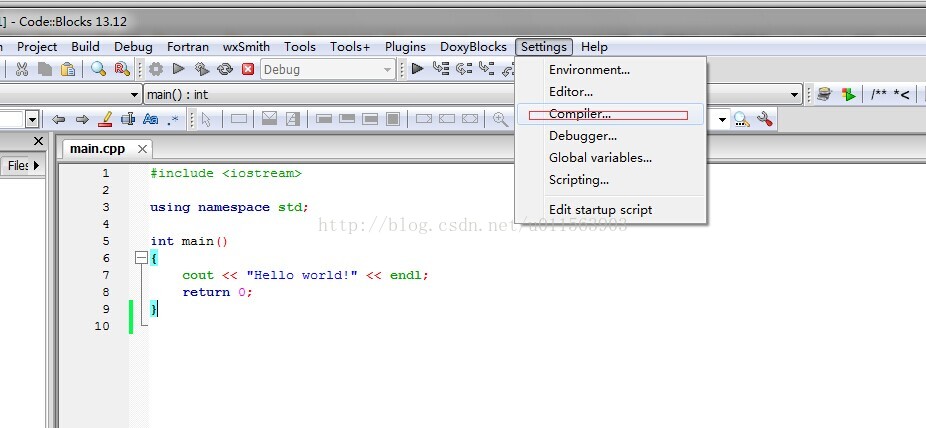Click the Step into debug icon
This screenshot has width=926, height=428.
pos(487,68)
